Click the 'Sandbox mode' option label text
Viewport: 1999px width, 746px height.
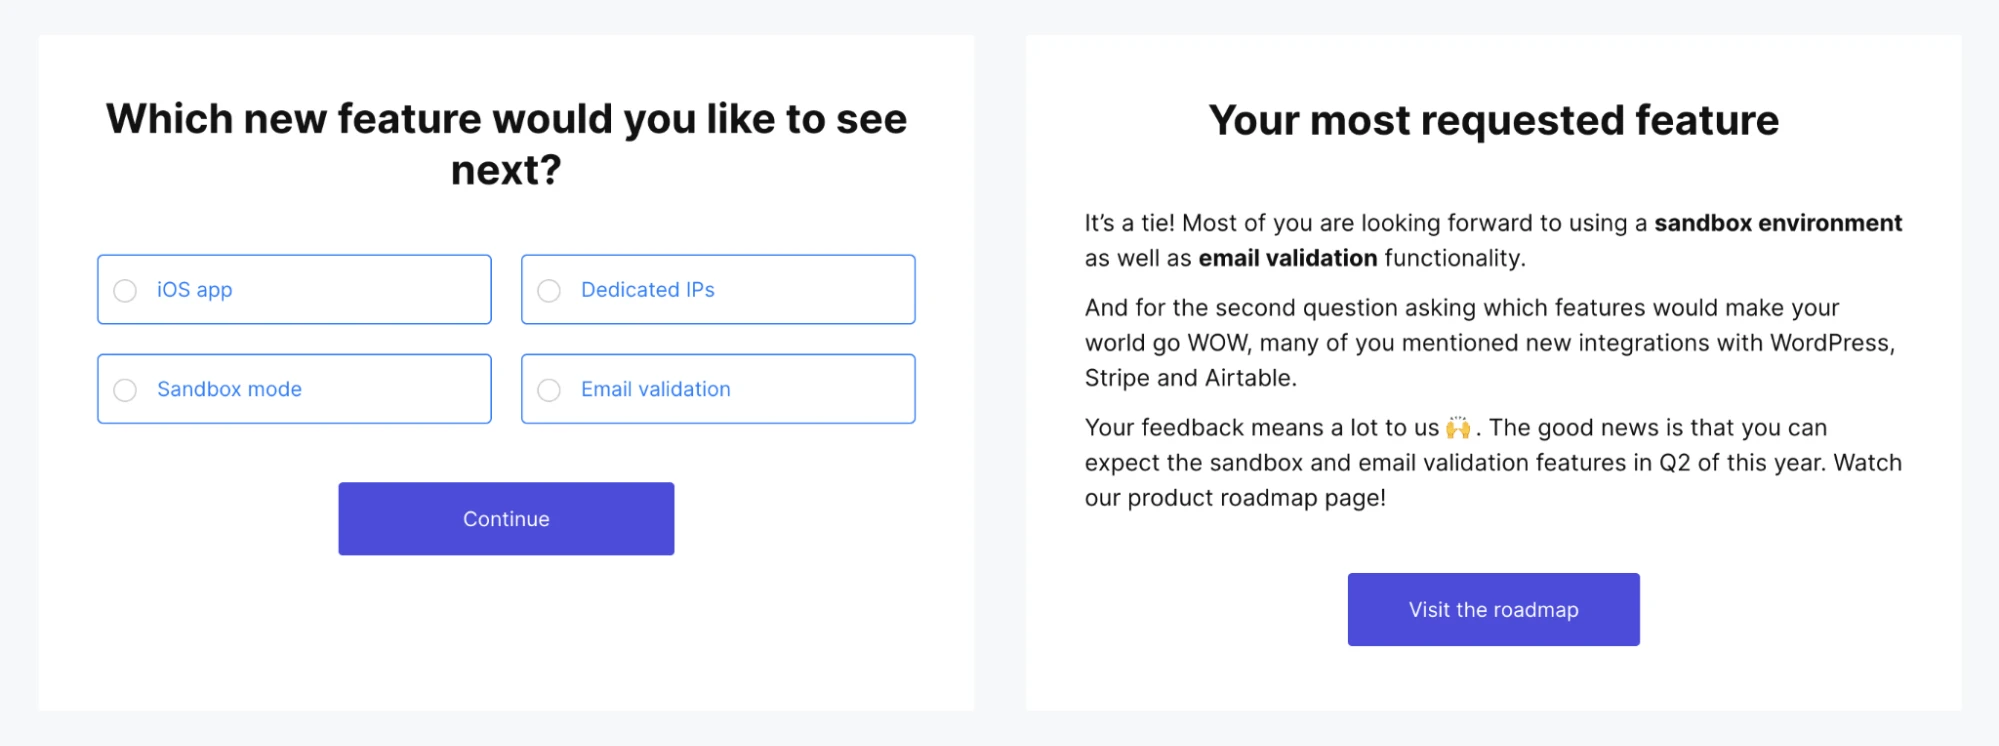[229, 389]
